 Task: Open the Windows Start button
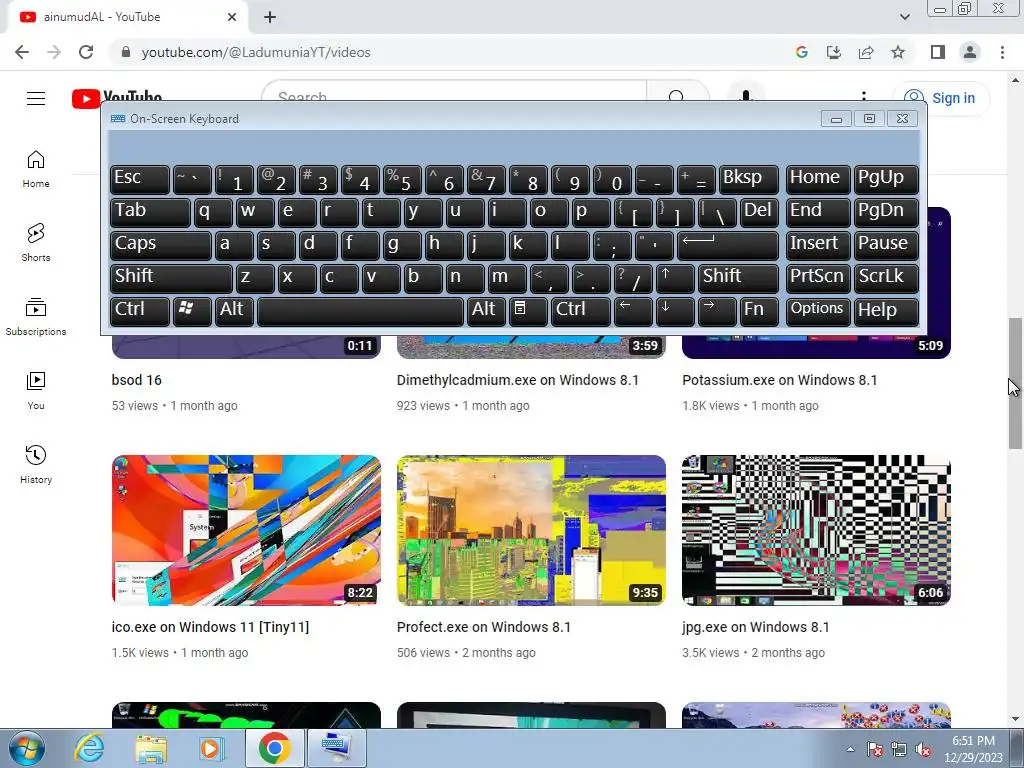(26, 748)
